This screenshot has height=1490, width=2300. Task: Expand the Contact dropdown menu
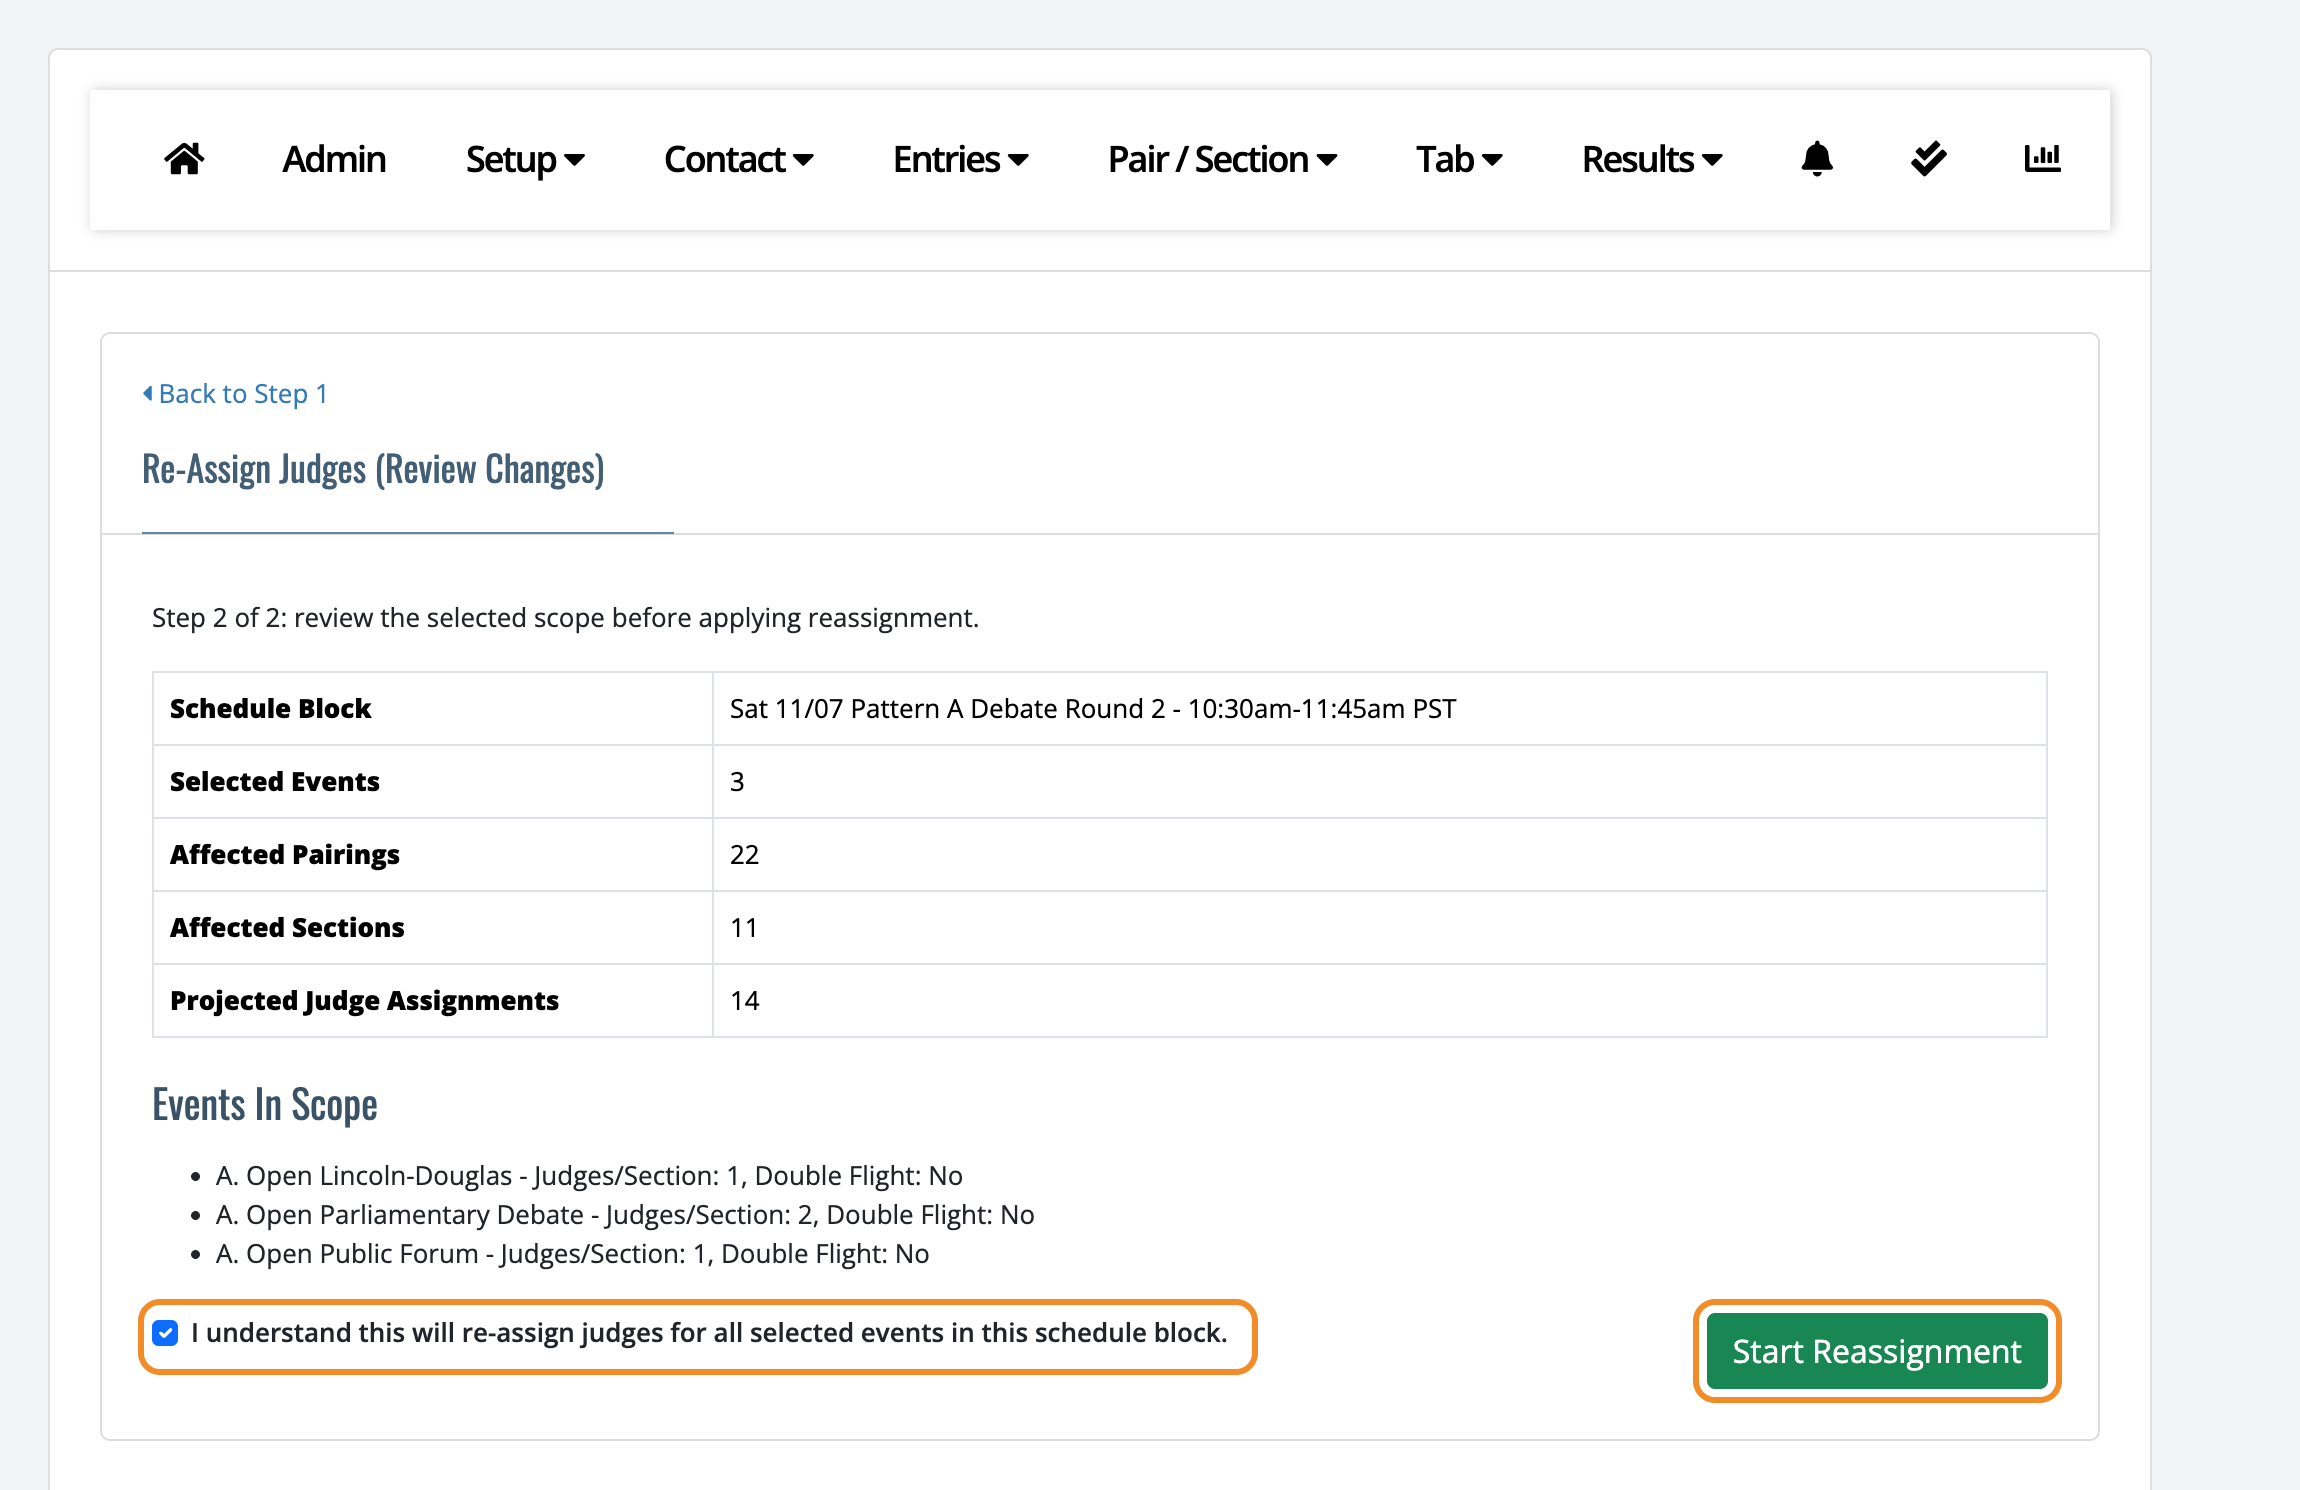[x=738, y=160]
